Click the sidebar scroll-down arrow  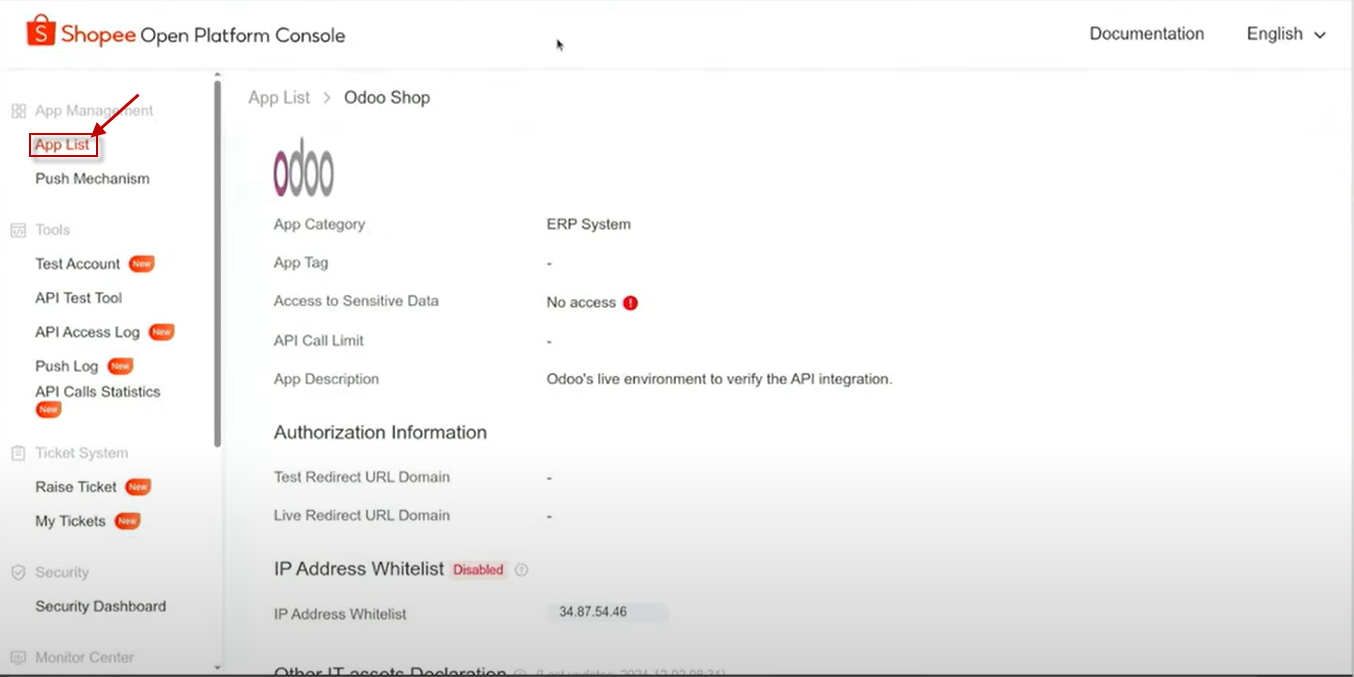coord(217,666)
